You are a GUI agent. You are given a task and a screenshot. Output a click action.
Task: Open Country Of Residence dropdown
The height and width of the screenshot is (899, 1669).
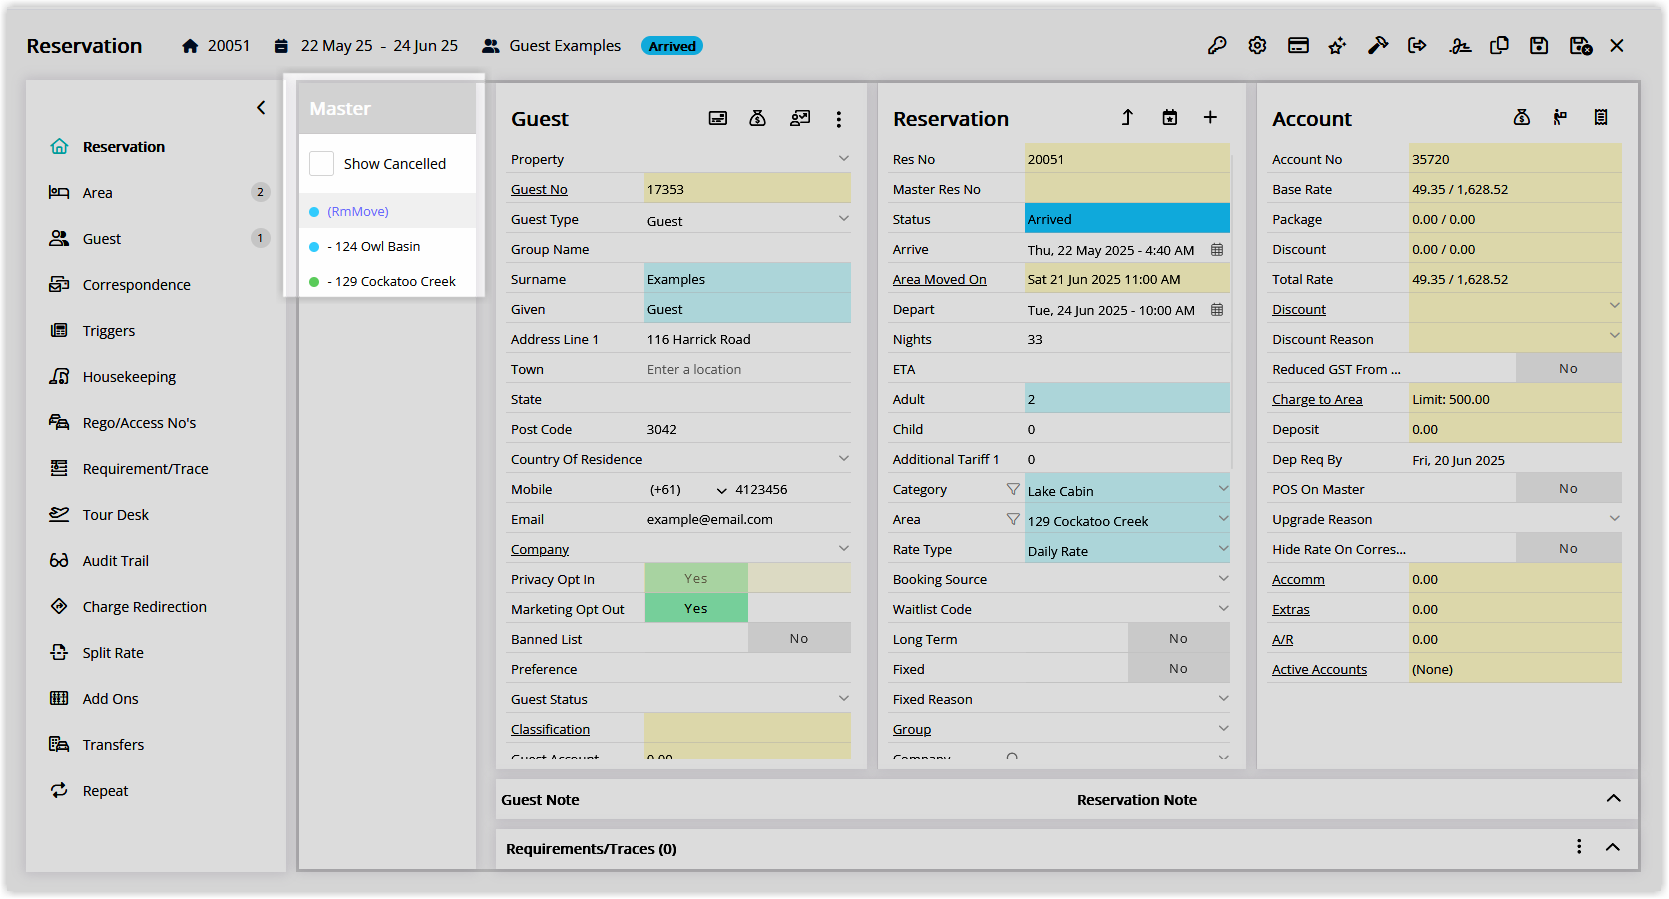tap(844, 458)
